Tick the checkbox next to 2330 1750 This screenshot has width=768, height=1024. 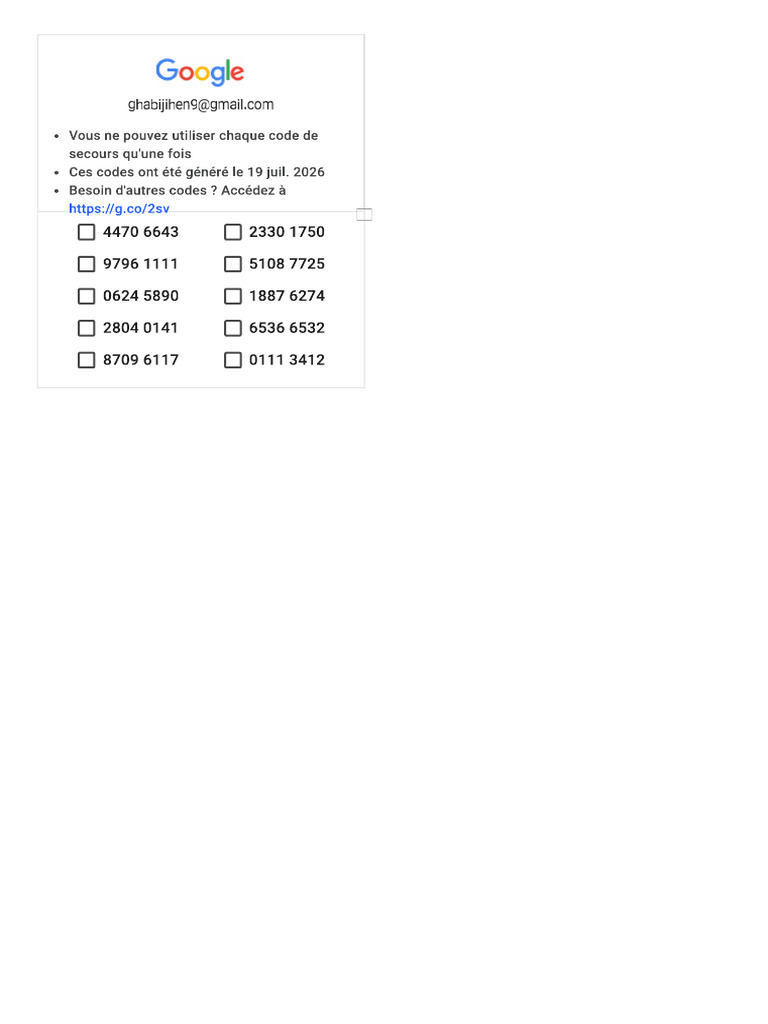pyautogui.click(x=232, y=232)
